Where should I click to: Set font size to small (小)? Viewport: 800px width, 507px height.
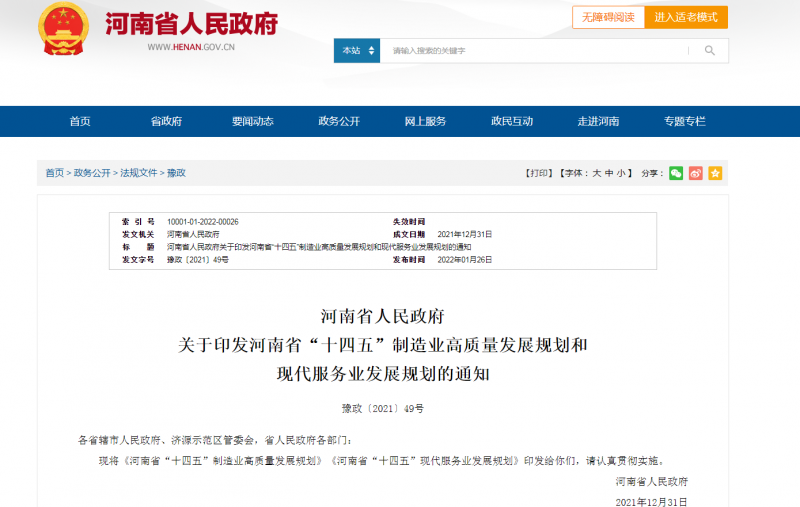click(622, 173)
